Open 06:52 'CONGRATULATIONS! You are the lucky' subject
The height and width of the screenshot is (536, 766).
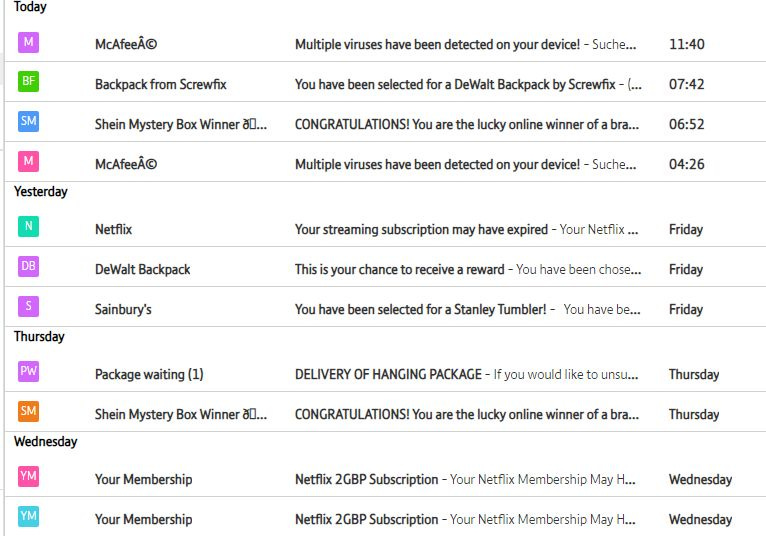(x=467, y=124)
